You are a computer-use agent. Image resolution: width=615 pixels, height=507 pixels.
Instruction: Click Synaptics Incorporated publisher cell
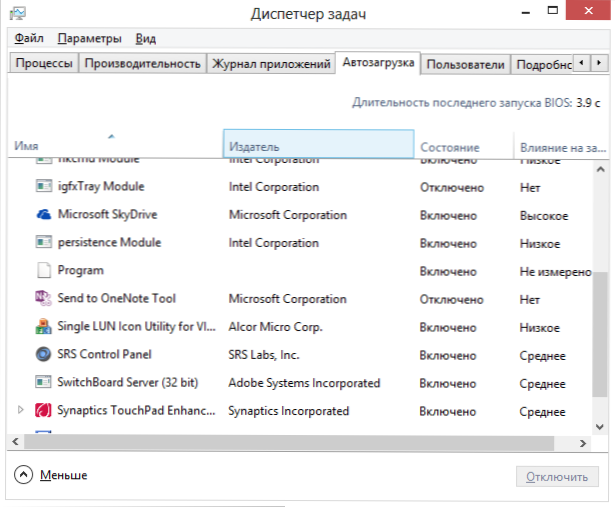tap(288, 411)
